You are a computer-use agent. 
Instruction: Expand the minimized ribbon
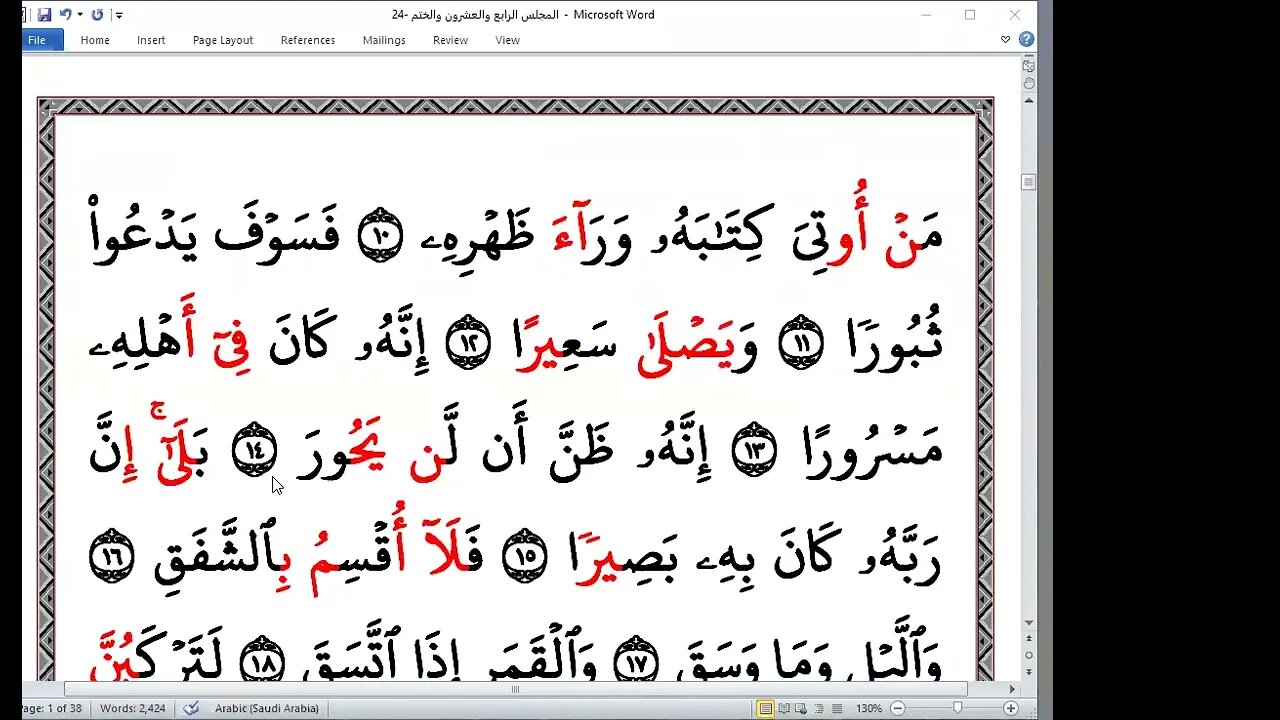pyautogui.click(x=1005, y=40)
